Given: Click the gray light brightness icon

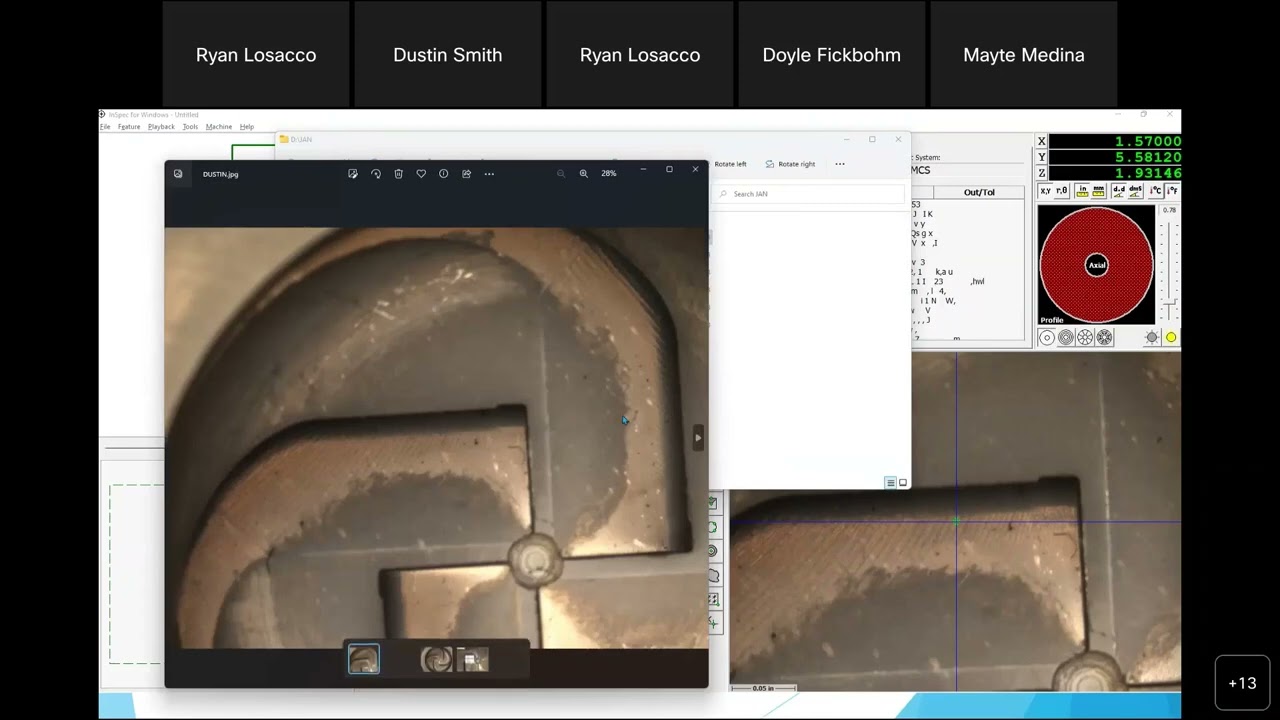Looking at the screenshot, I should pyautogui.click(x=1152, y=338).
